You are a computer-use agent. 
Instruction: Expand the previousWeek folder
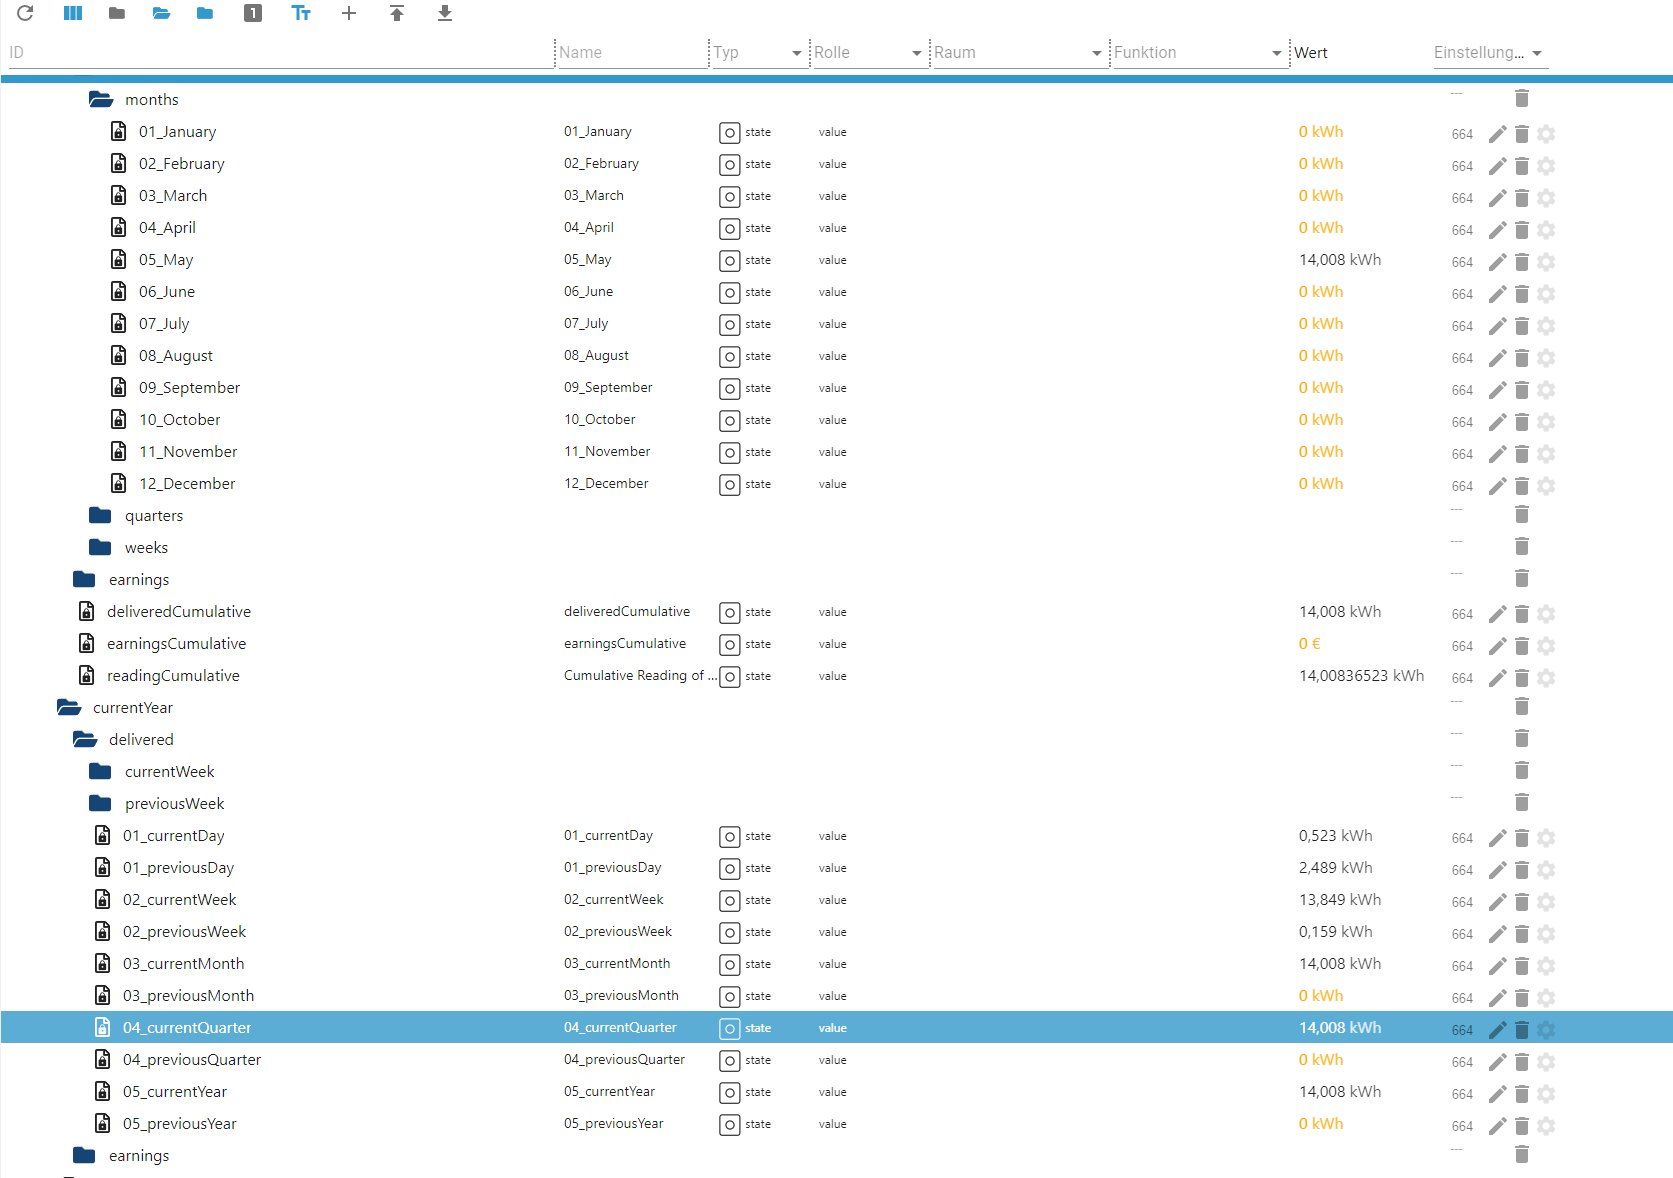(100, 803)
